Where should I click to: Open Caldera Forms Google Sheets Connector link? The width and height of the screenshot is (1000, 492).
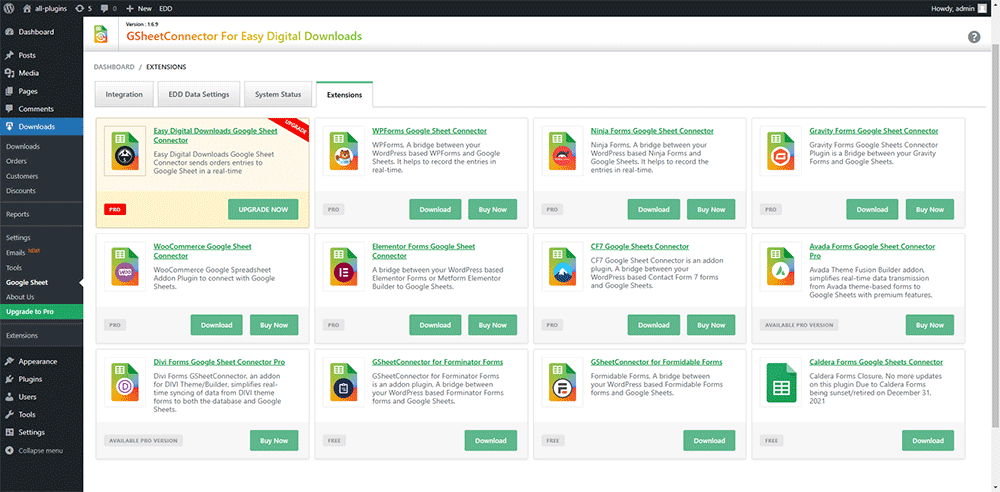coord(876,362)
